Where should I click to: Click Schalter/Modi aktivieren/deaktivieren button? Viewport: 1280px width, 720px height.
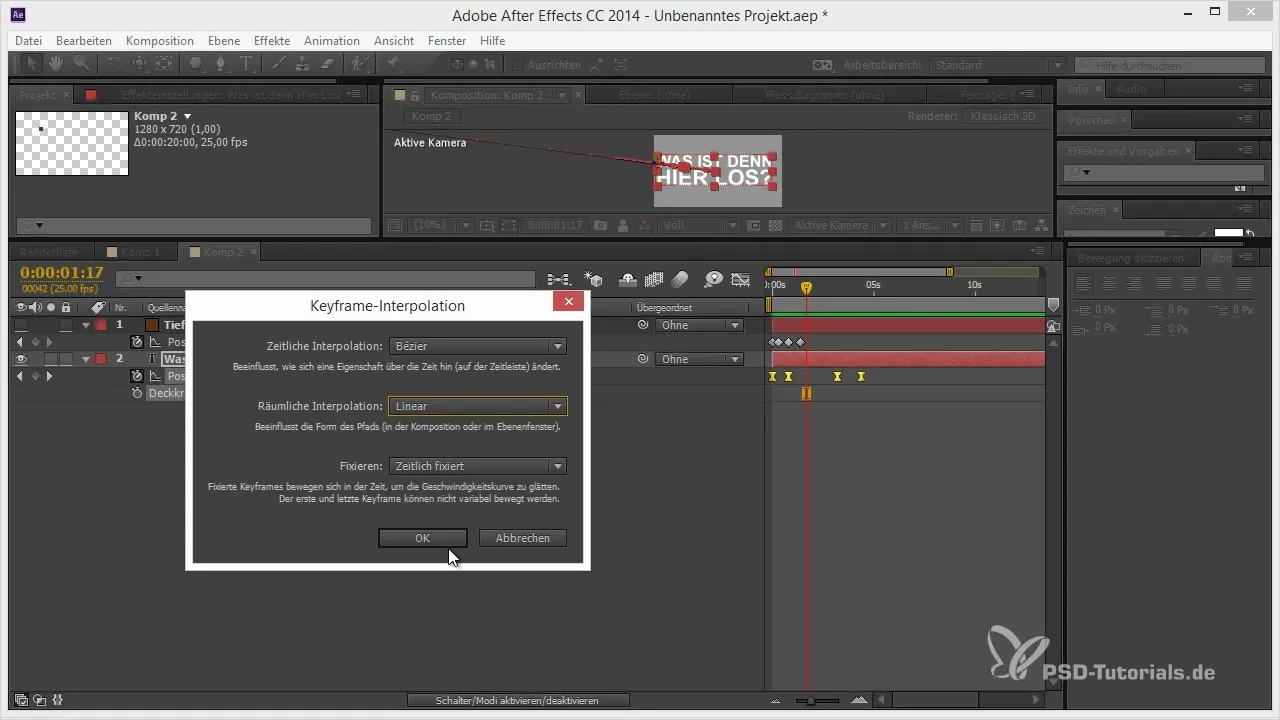point(518,701)
